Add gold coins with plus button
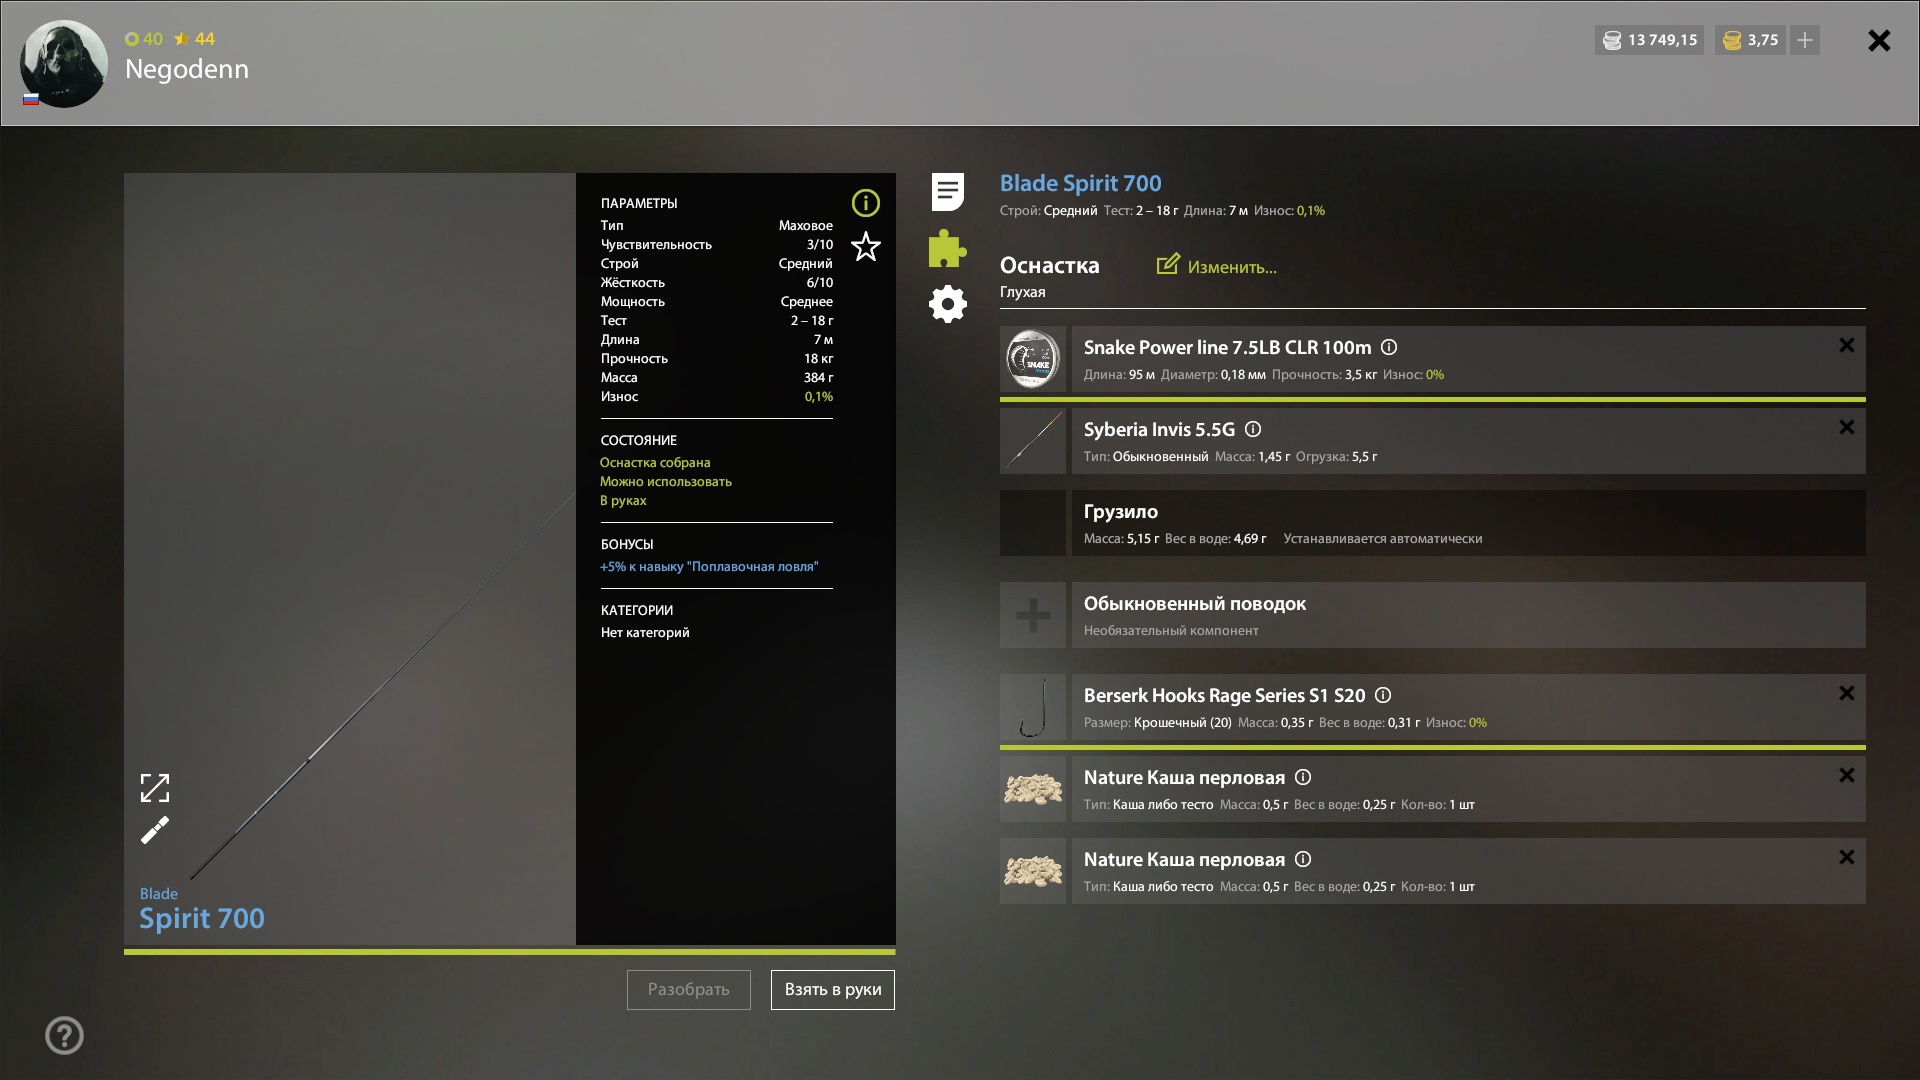 tap(1804, 40)
